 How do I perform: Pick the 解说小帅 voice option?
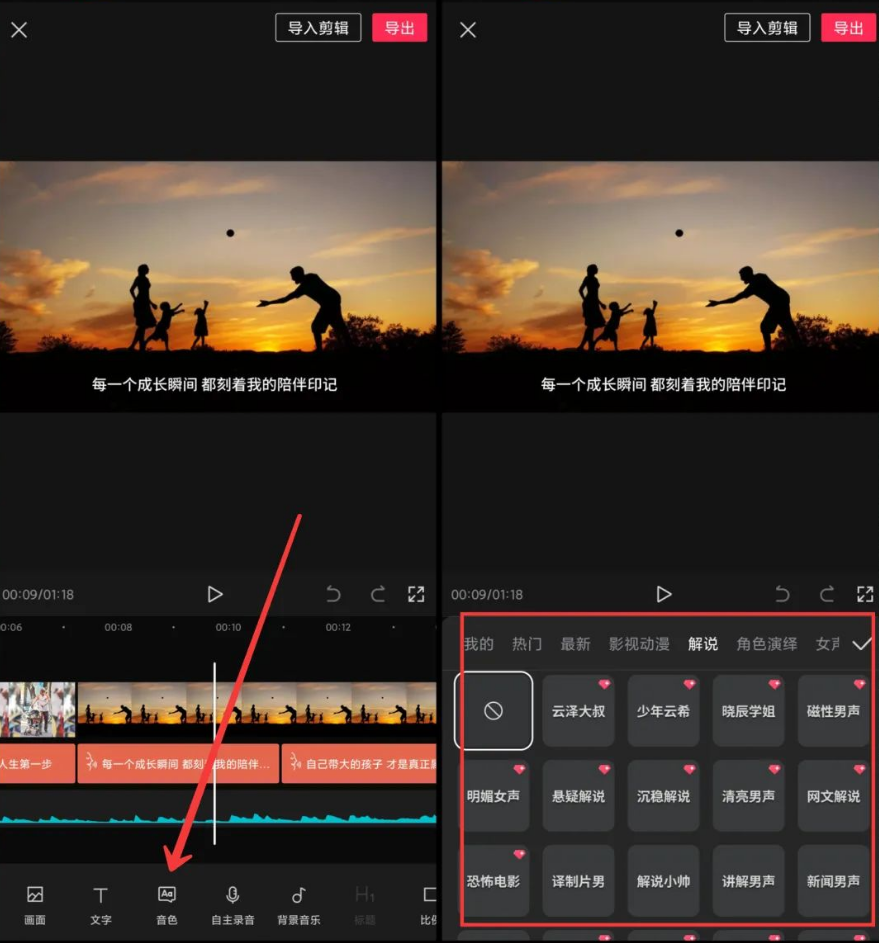pos(663,881)
